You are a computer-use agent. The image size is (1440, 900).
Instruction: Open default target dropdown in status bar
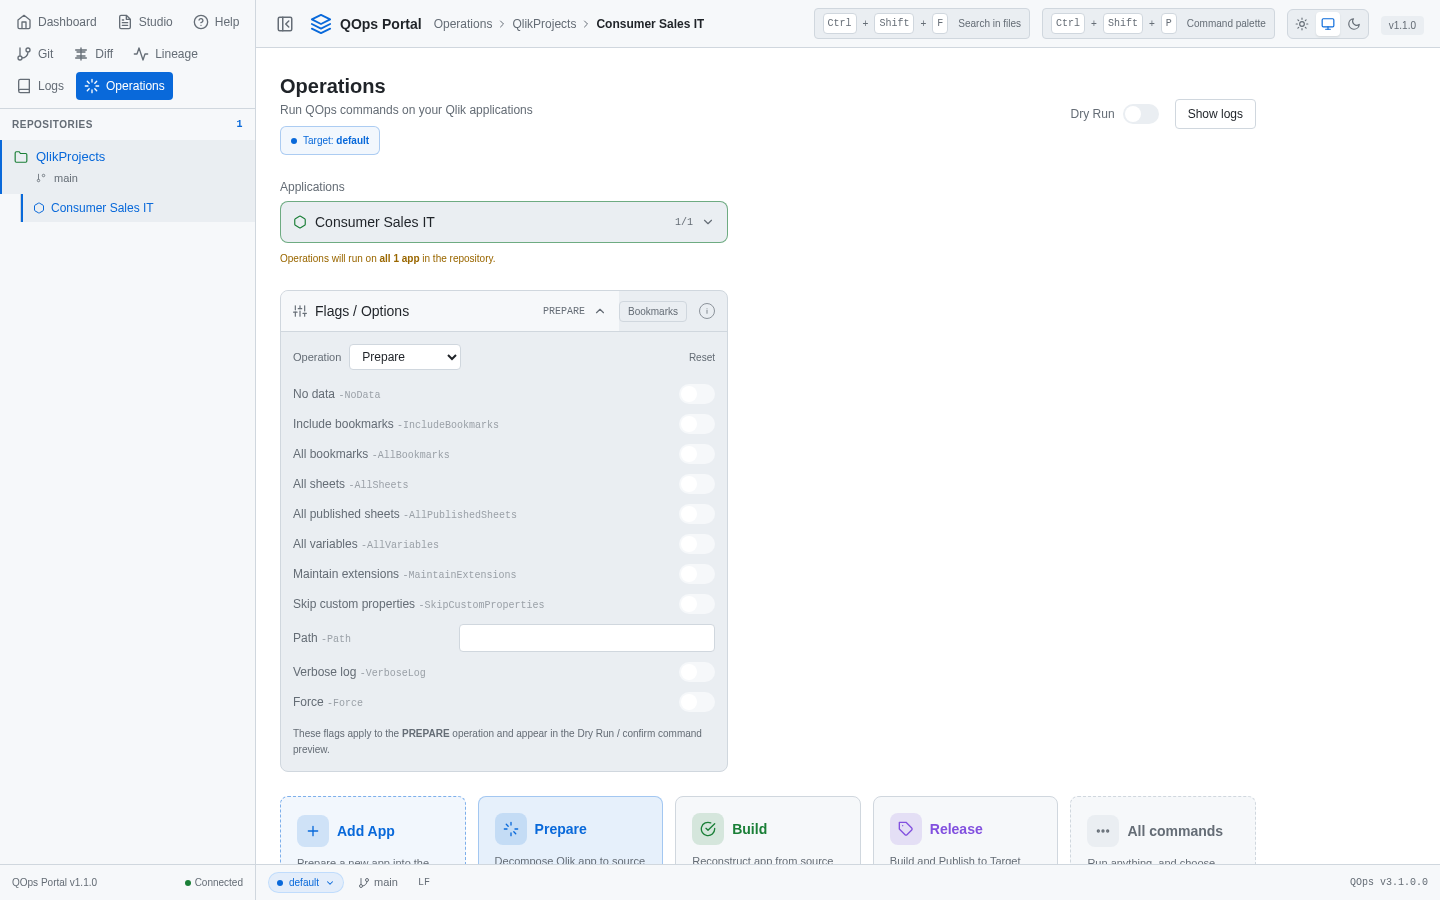(306, 883)
